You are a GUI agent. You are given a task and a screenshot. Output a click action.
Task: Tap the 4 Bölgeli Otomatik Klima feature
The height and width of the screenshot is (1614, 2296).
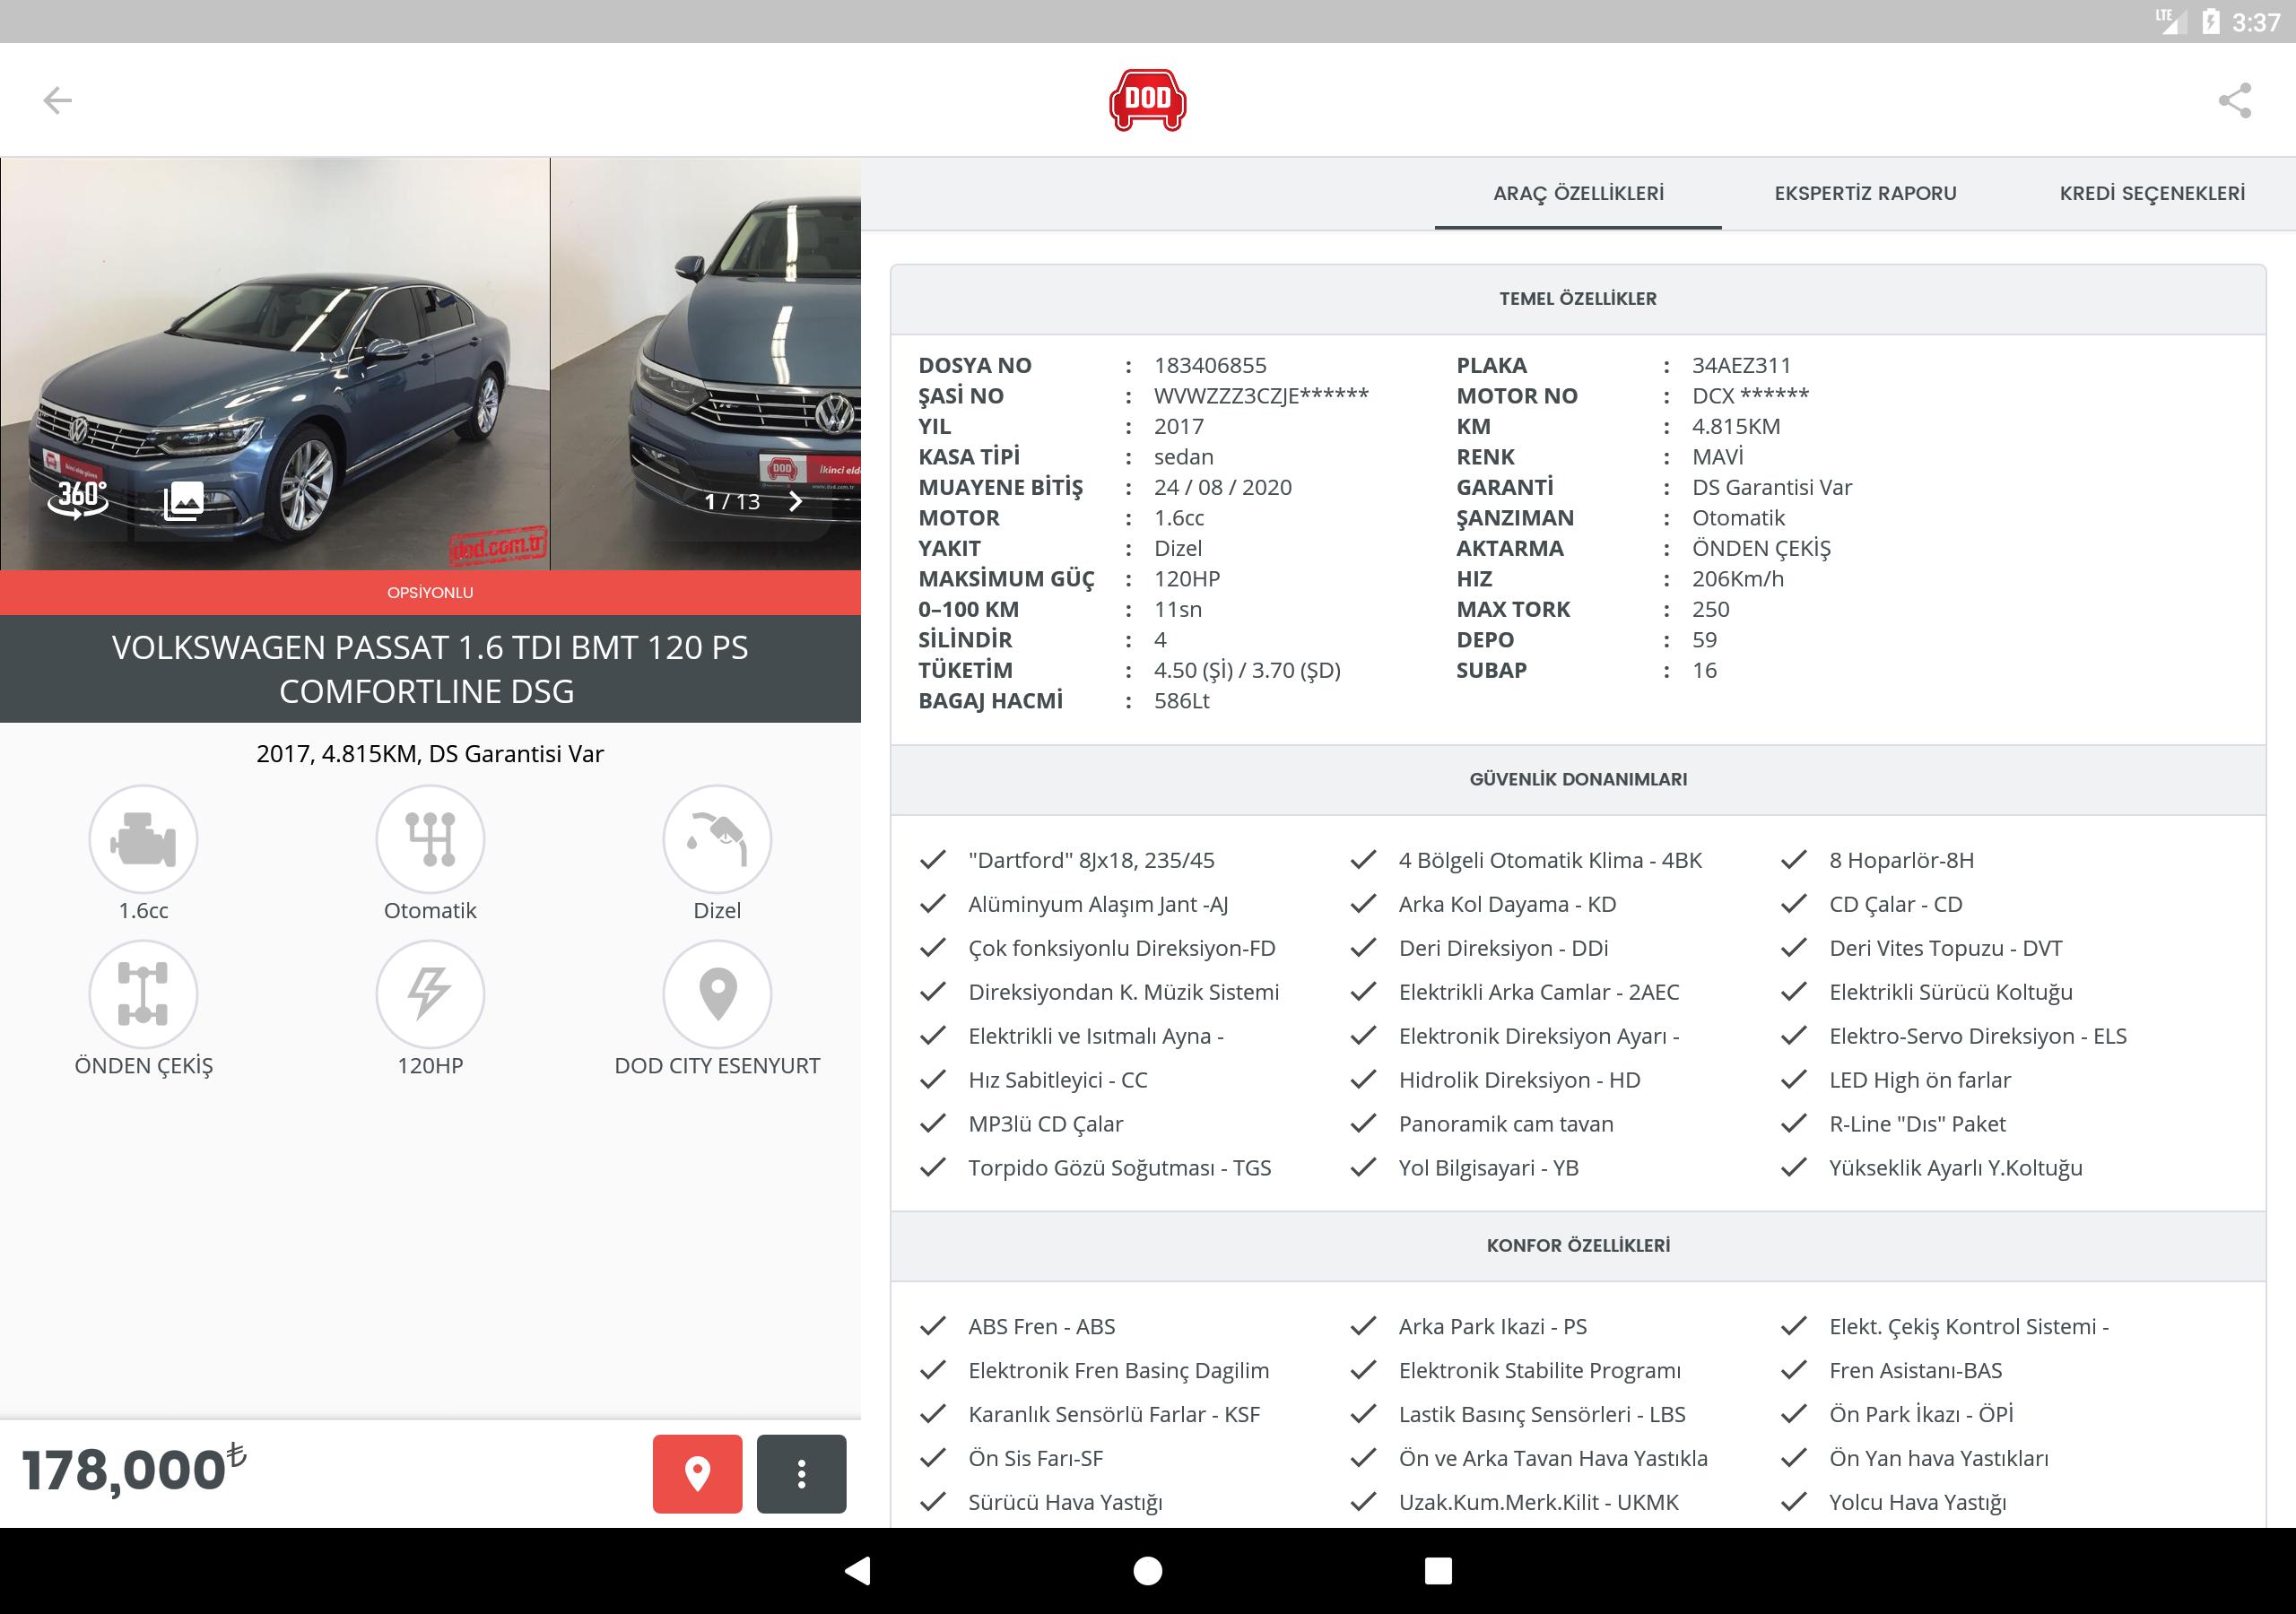[1549, 860]
